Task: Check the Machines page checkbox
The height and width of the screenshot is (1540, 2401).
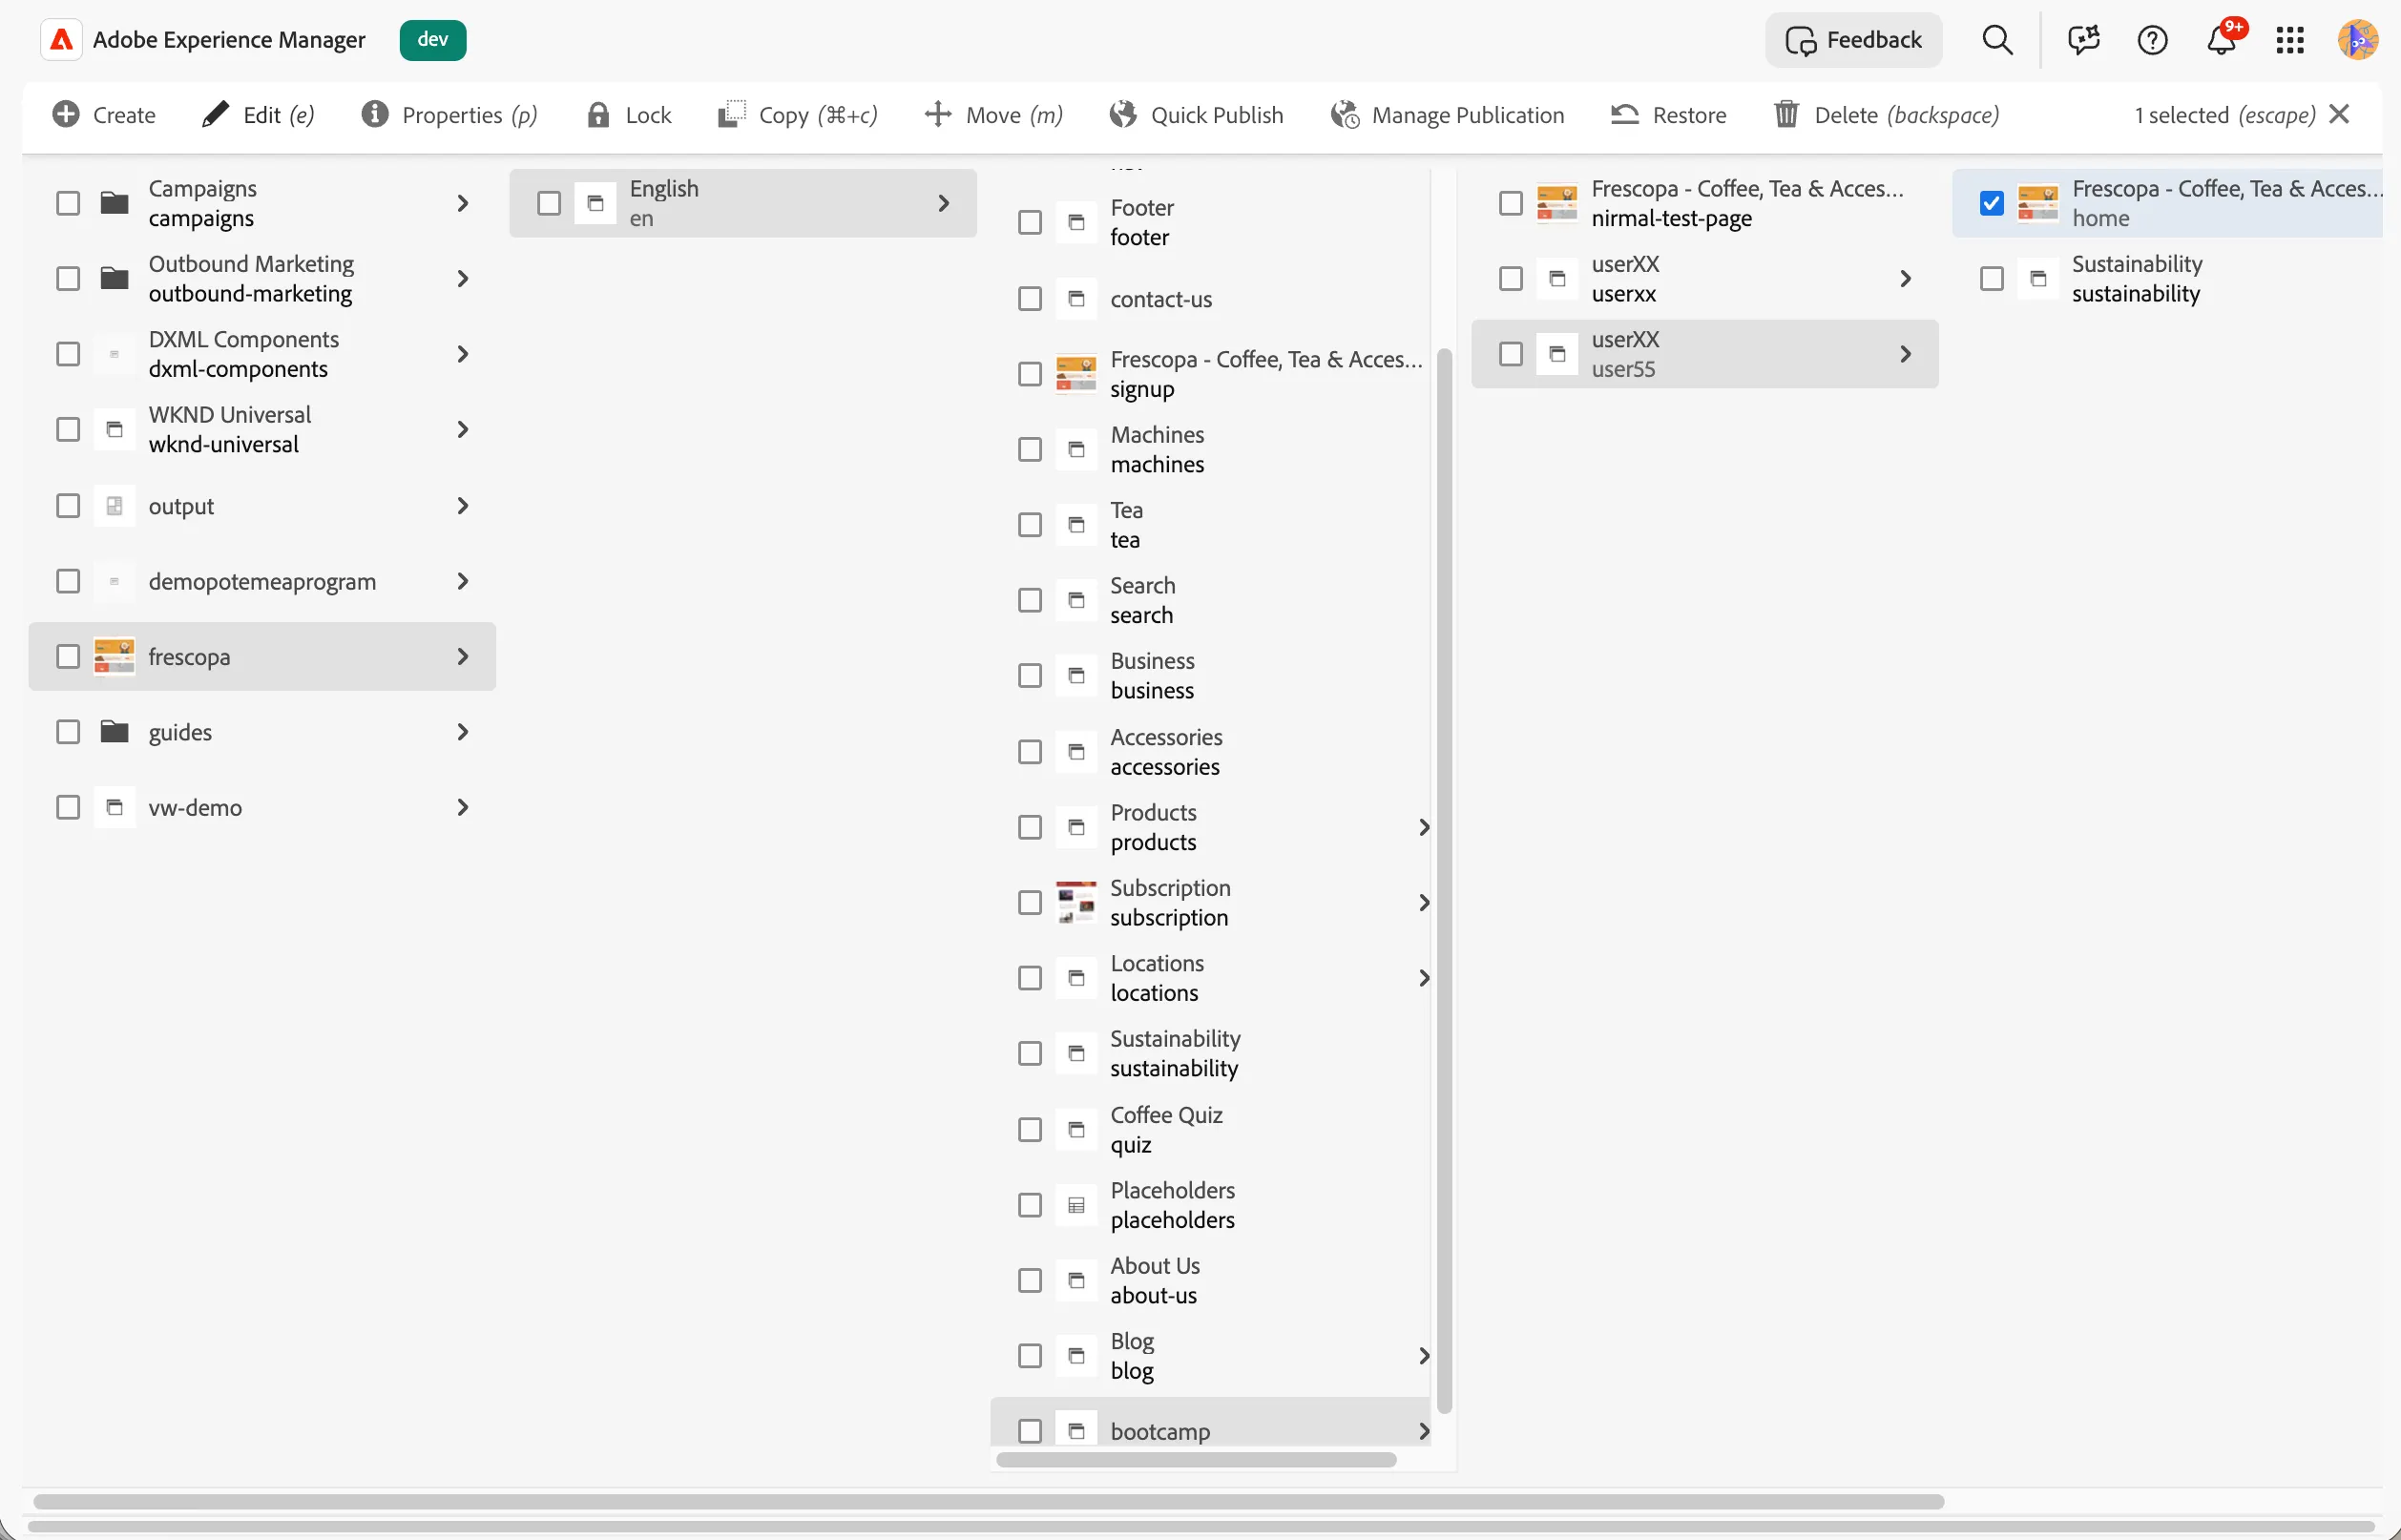Action: (x=1030, y=450)
